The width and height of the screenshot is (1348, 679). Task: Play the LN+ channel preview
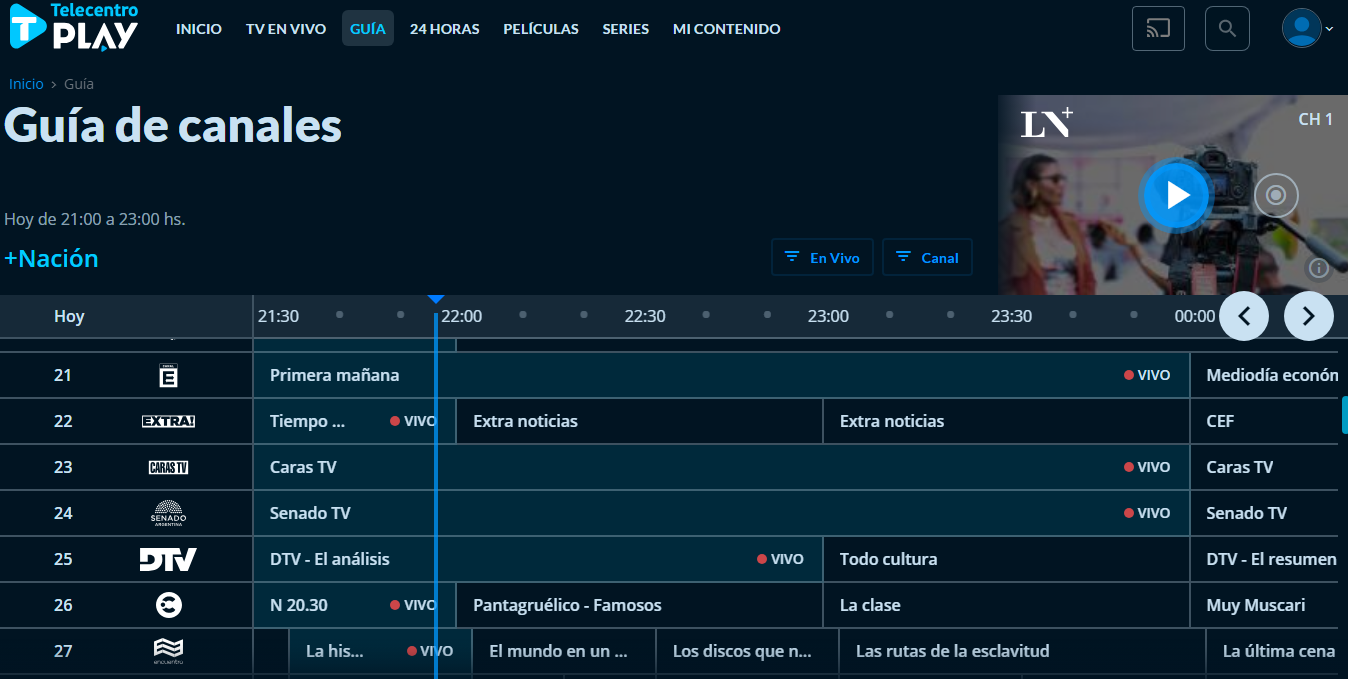pos(1178,195)
